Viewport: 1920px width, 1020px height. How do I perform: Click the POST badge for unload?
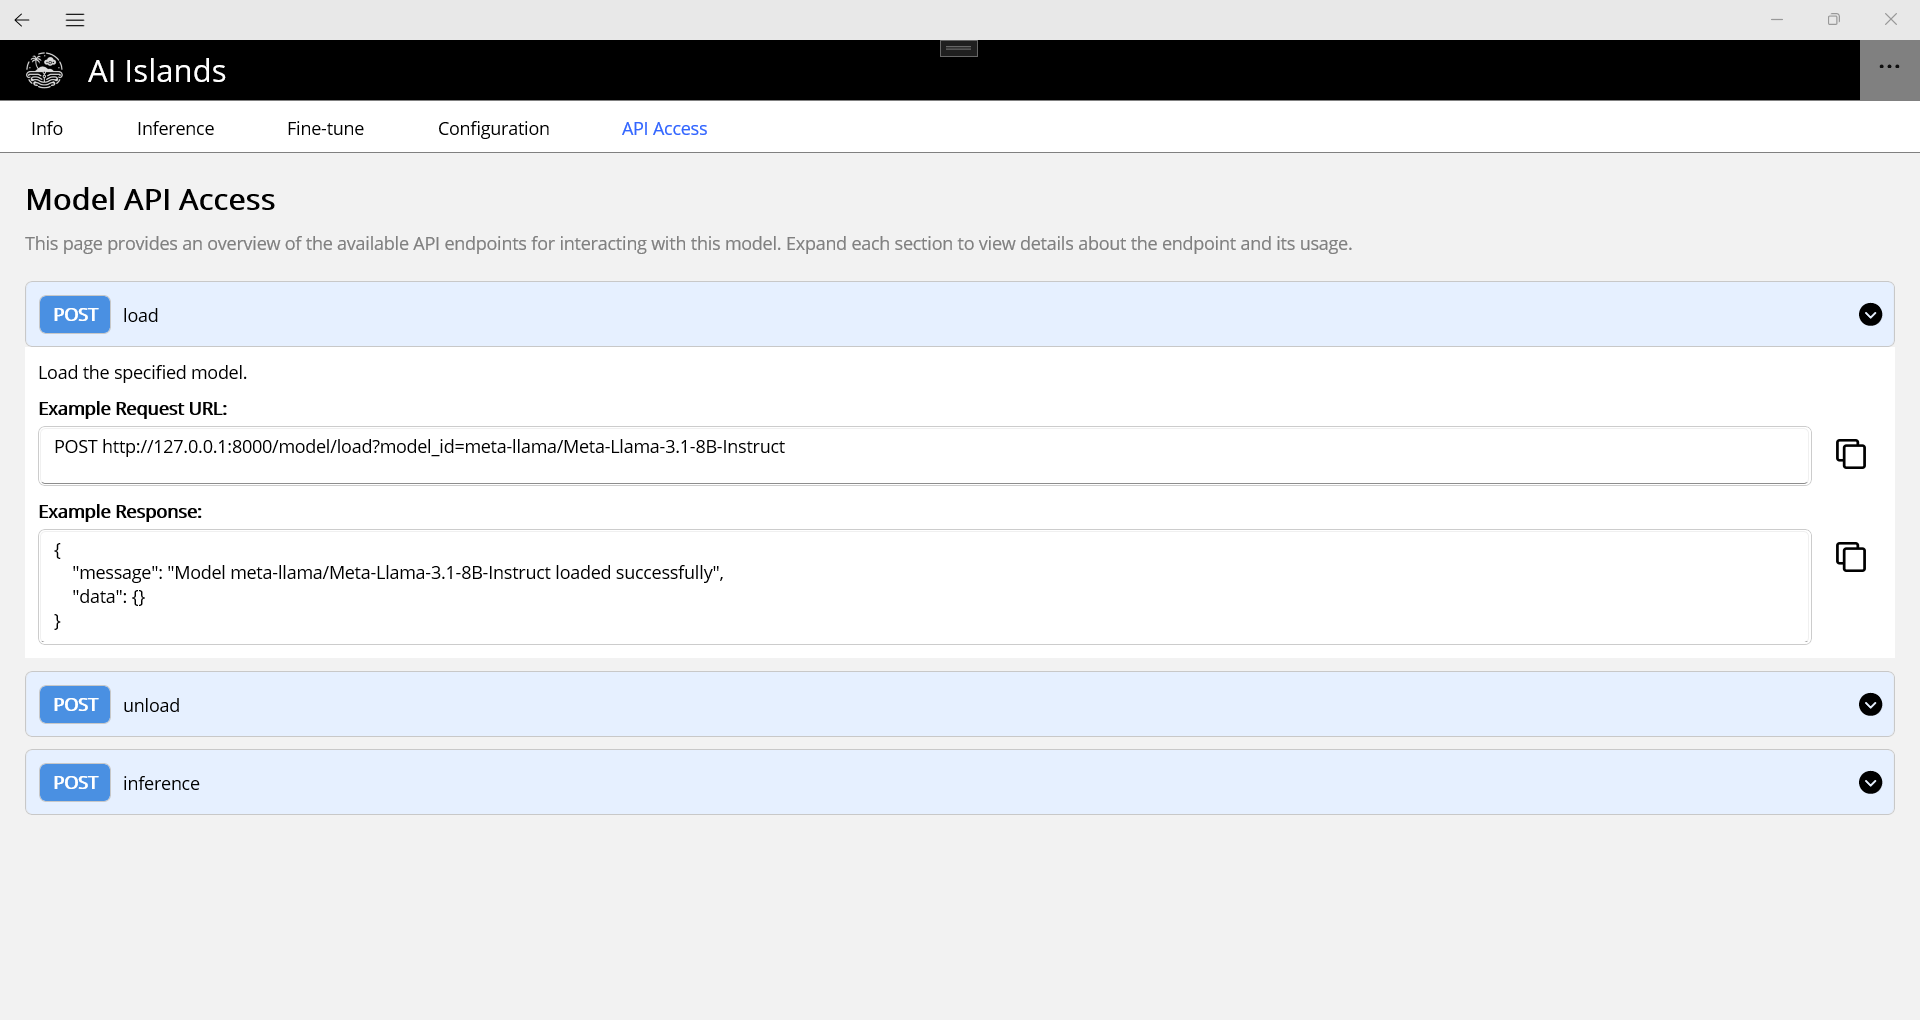[x=75, y=705]
